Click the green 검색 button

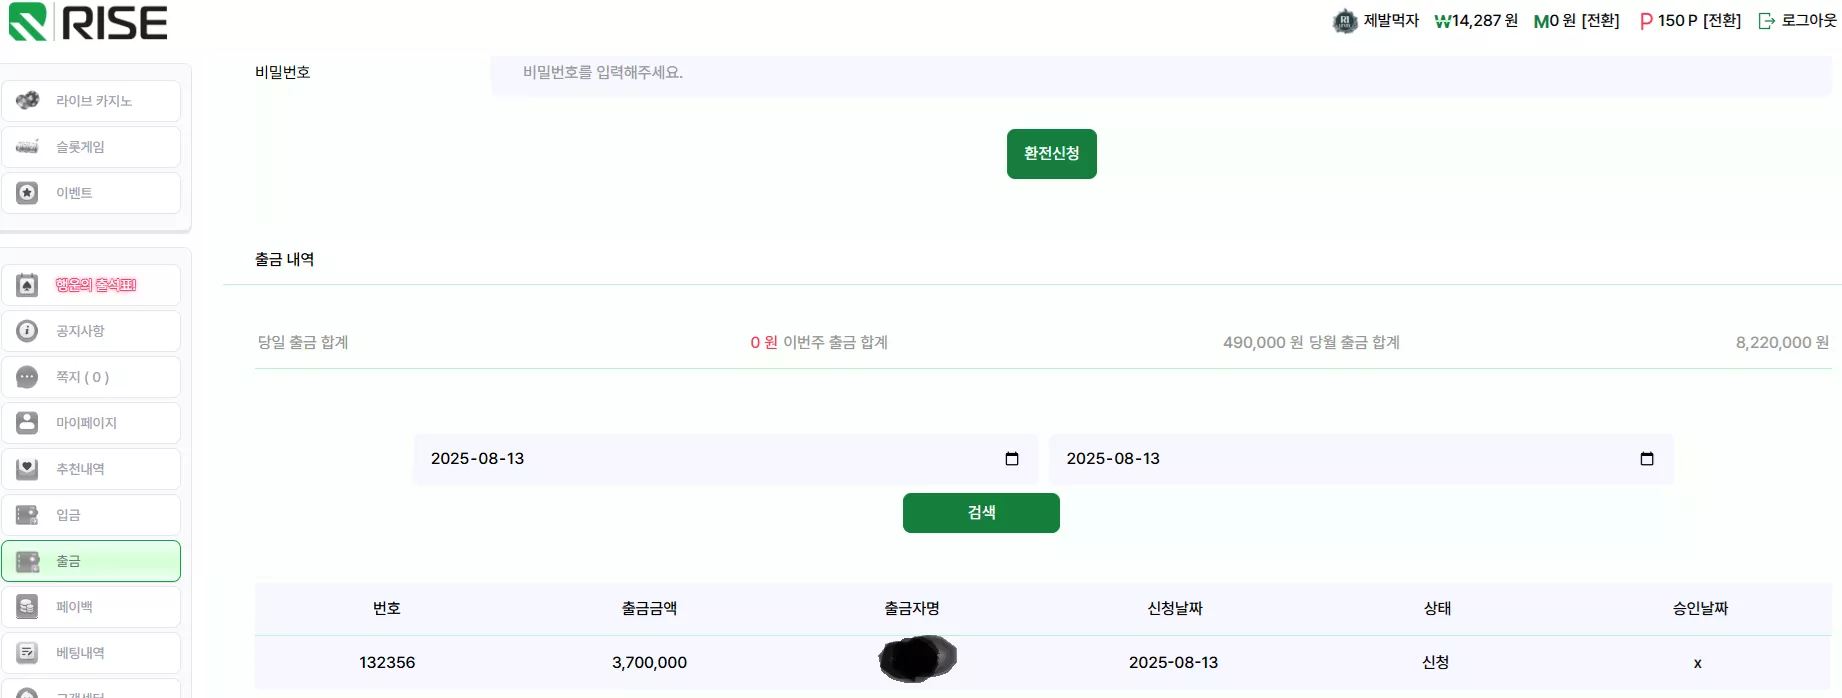[981, 513]
